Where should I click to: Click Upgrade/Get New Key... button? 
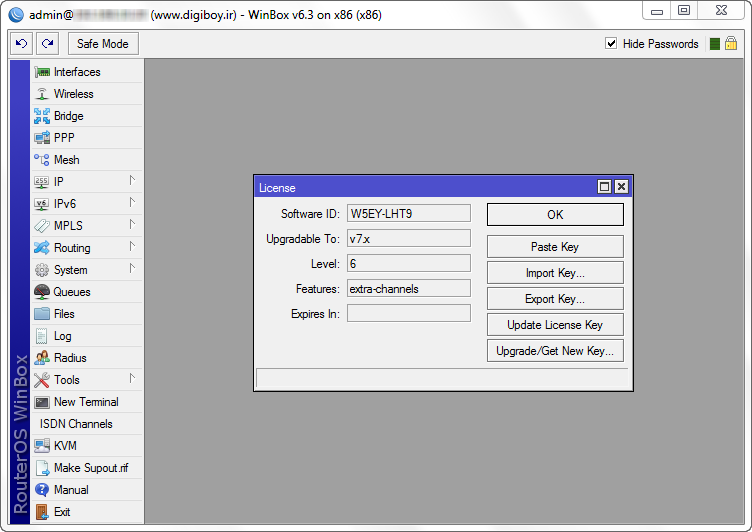pyautogui.click(x=555, y=351)
